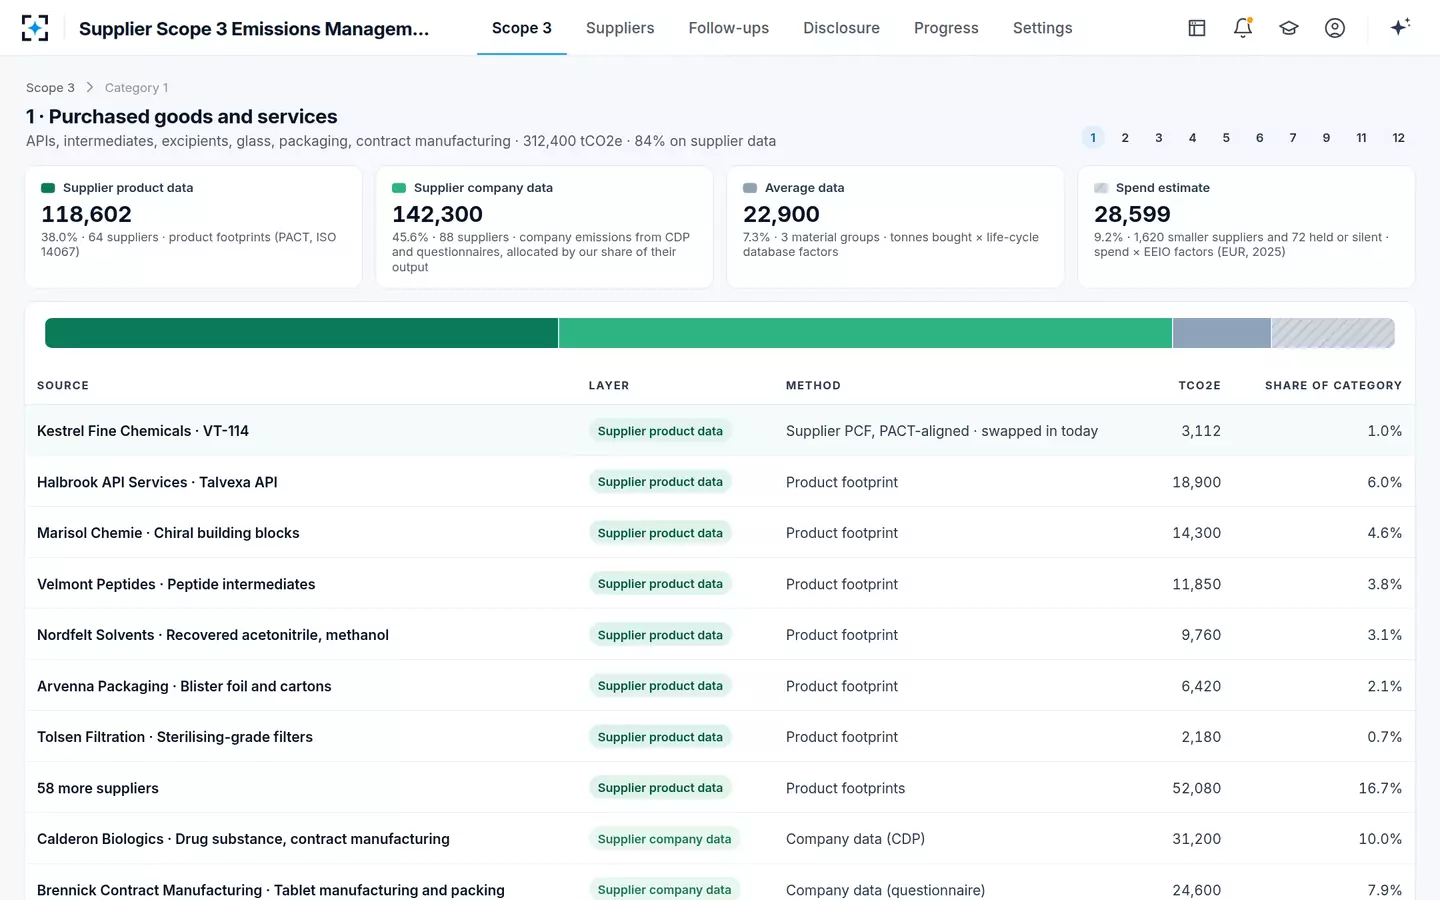1440x900 pixels.
Task: Select the Supplier product data card
Action: click(x=193, y=227)
